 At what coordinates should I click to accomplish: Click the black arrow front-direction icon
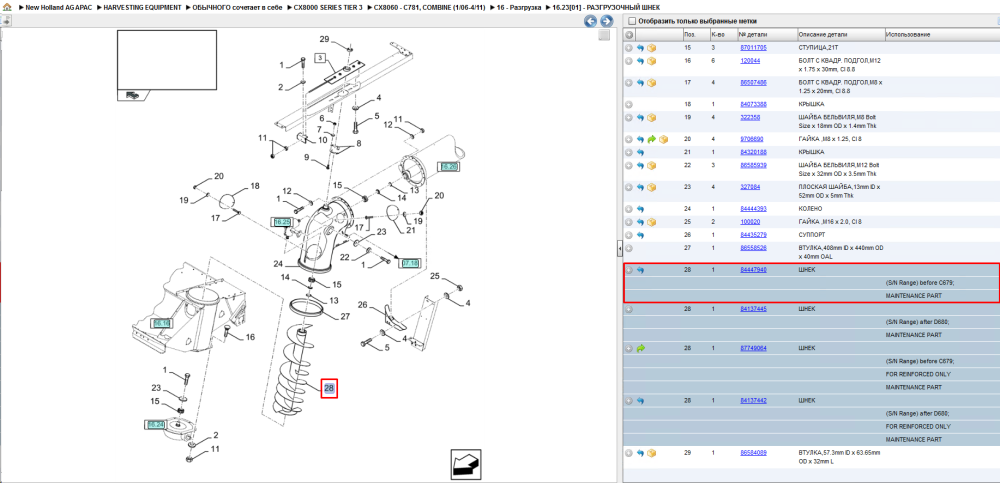point(466,464)
